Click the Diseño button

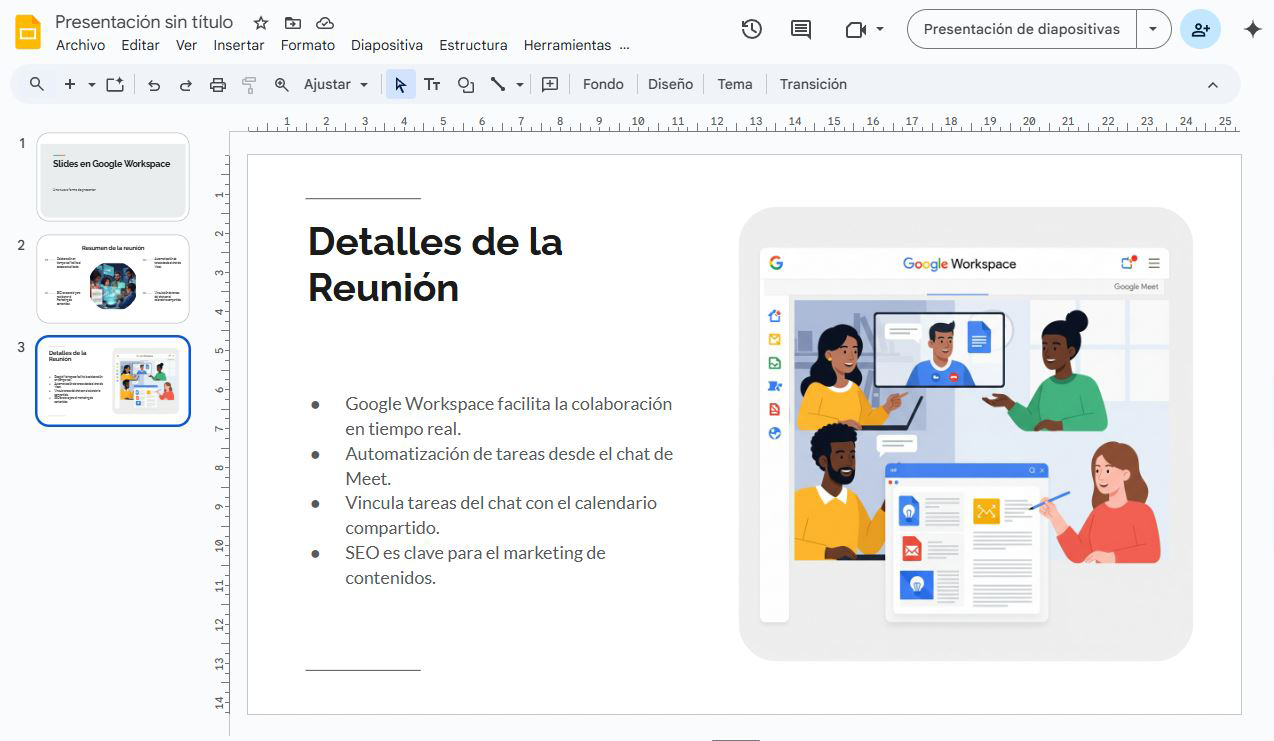tap(670, 85)
